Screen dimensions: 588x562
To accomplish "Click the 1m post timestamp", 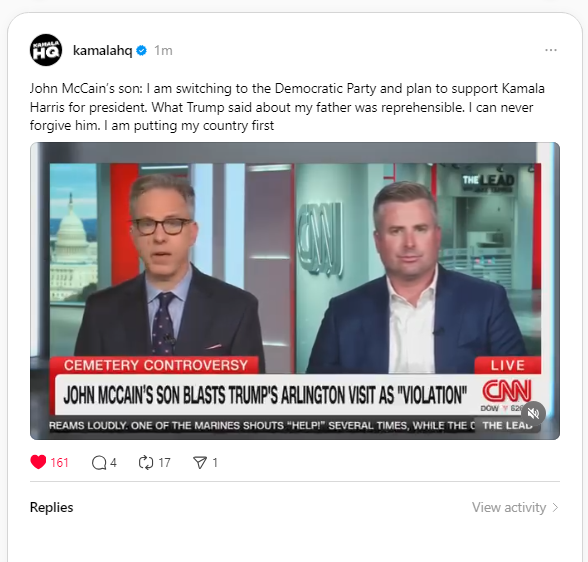I will 163,50.
